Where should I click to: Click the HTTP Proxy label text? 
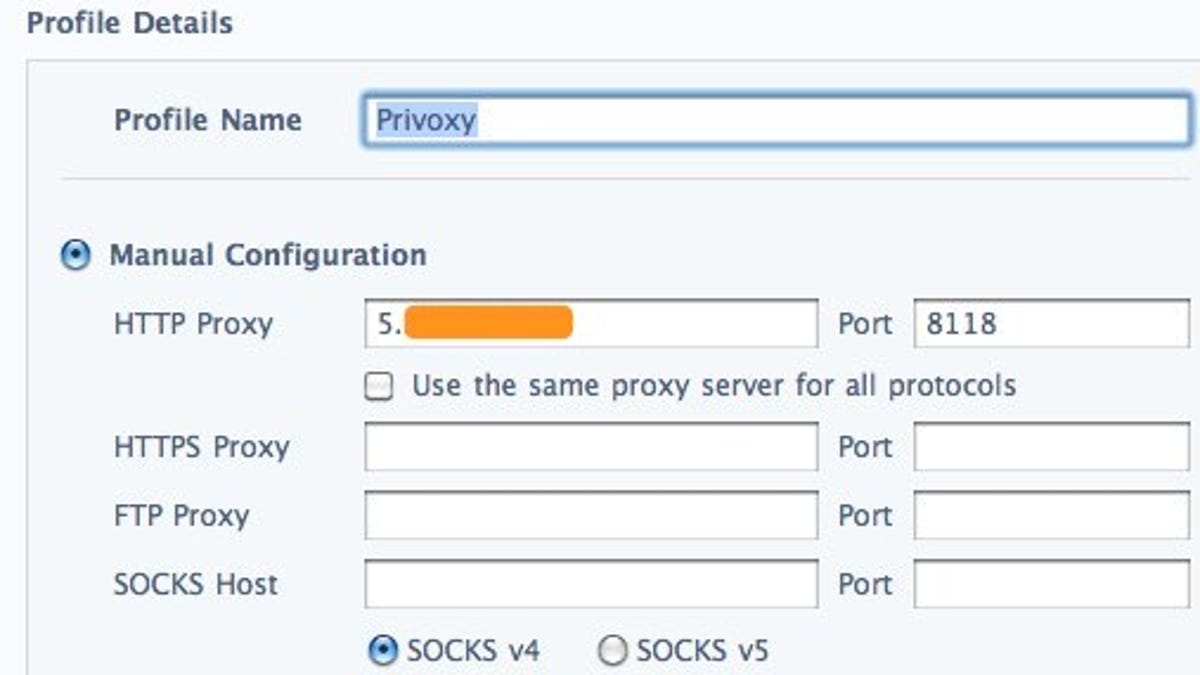coord(193,324)
